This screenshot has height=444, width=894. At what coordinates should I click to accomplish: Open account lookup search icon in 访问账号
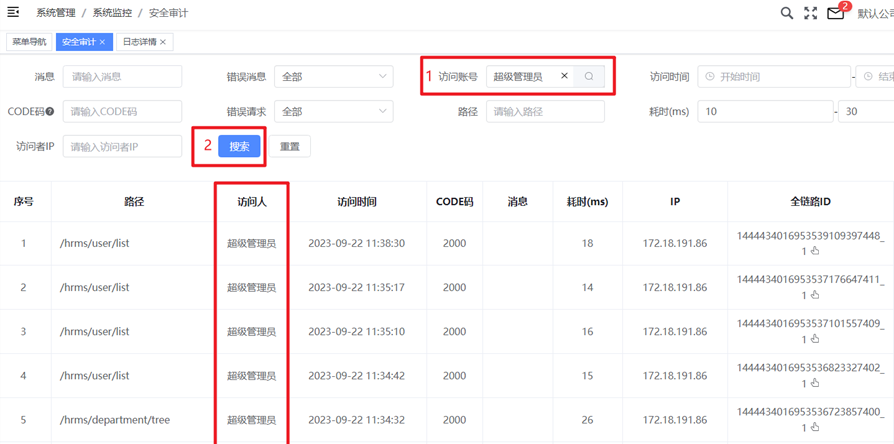589,76
